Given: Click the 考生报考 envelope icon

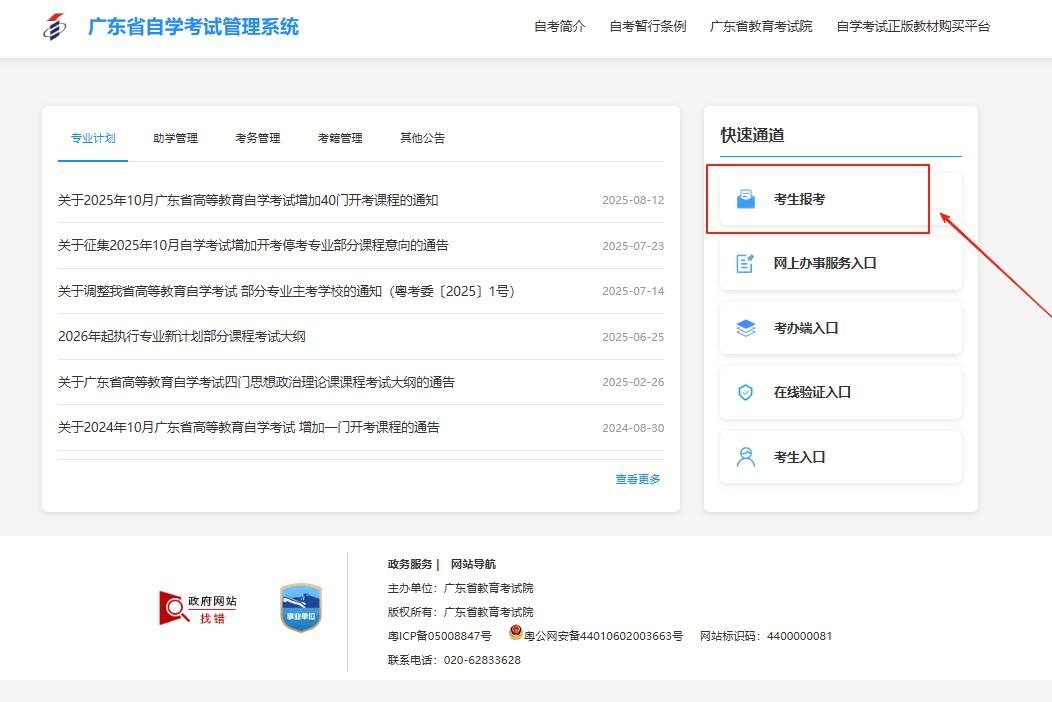Looking at the screenshot, I should tap(746, 199).
